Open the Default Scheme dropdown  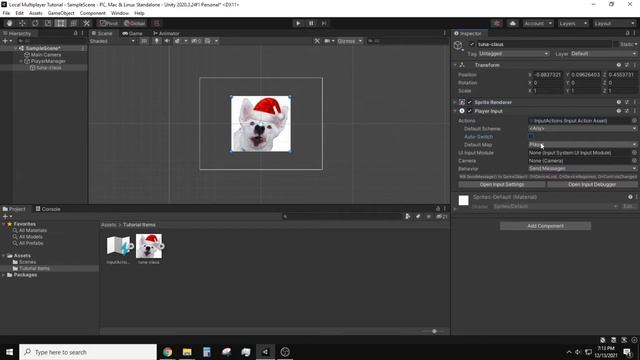pos(582,129)
